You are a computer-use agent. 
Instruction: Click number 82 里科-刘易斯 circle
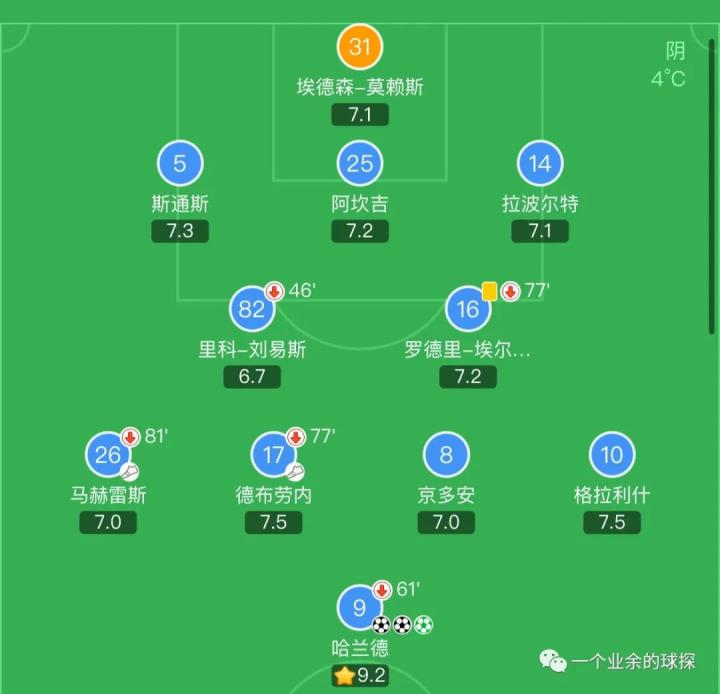click(252, 309)
